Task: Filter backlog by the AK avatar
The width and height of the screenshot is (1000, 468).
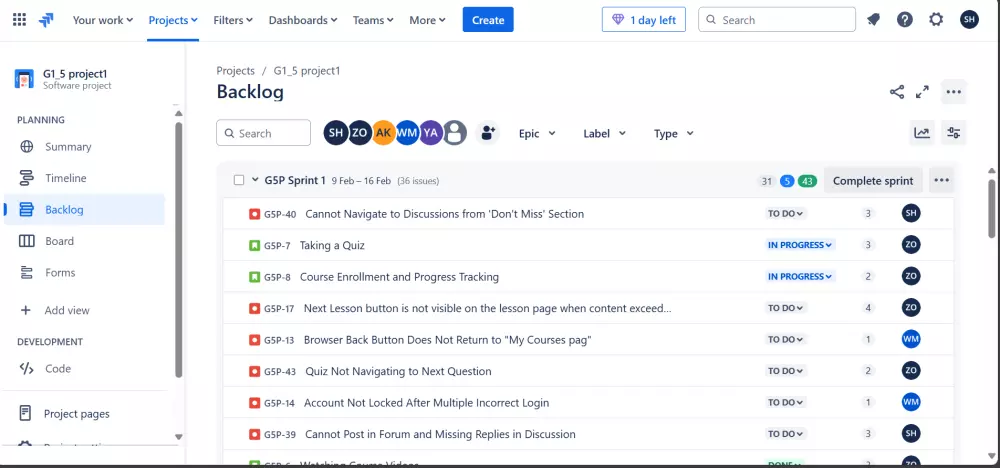Action: point(383,133)
